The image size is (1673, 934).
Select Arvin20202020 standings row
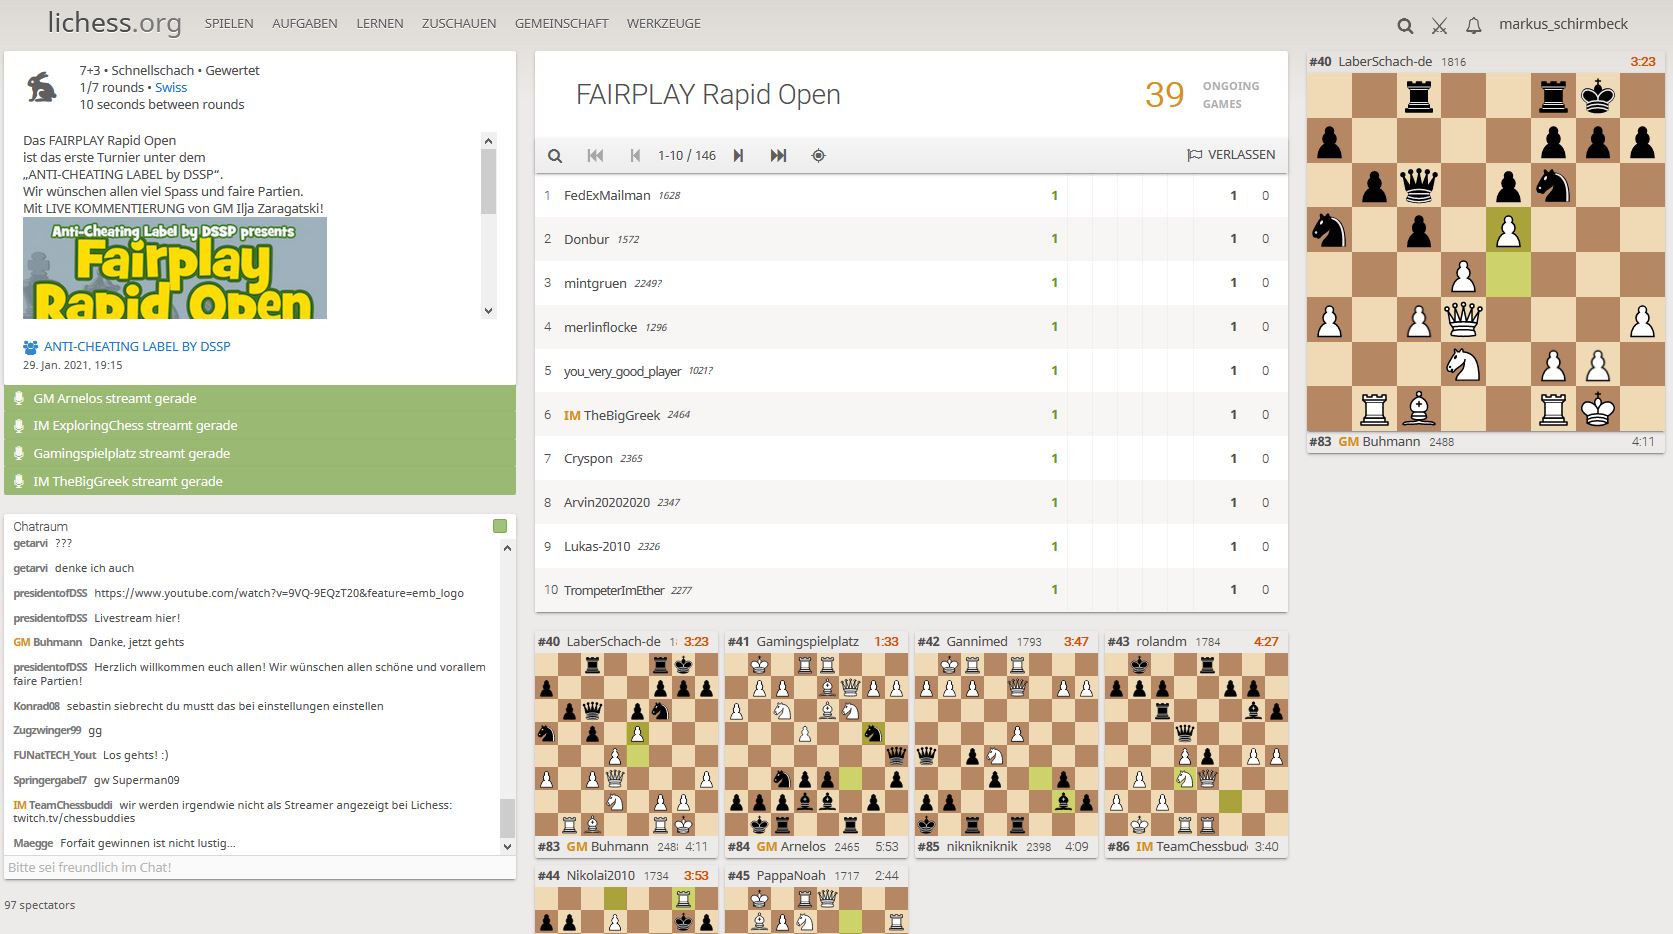coord(911,503)
